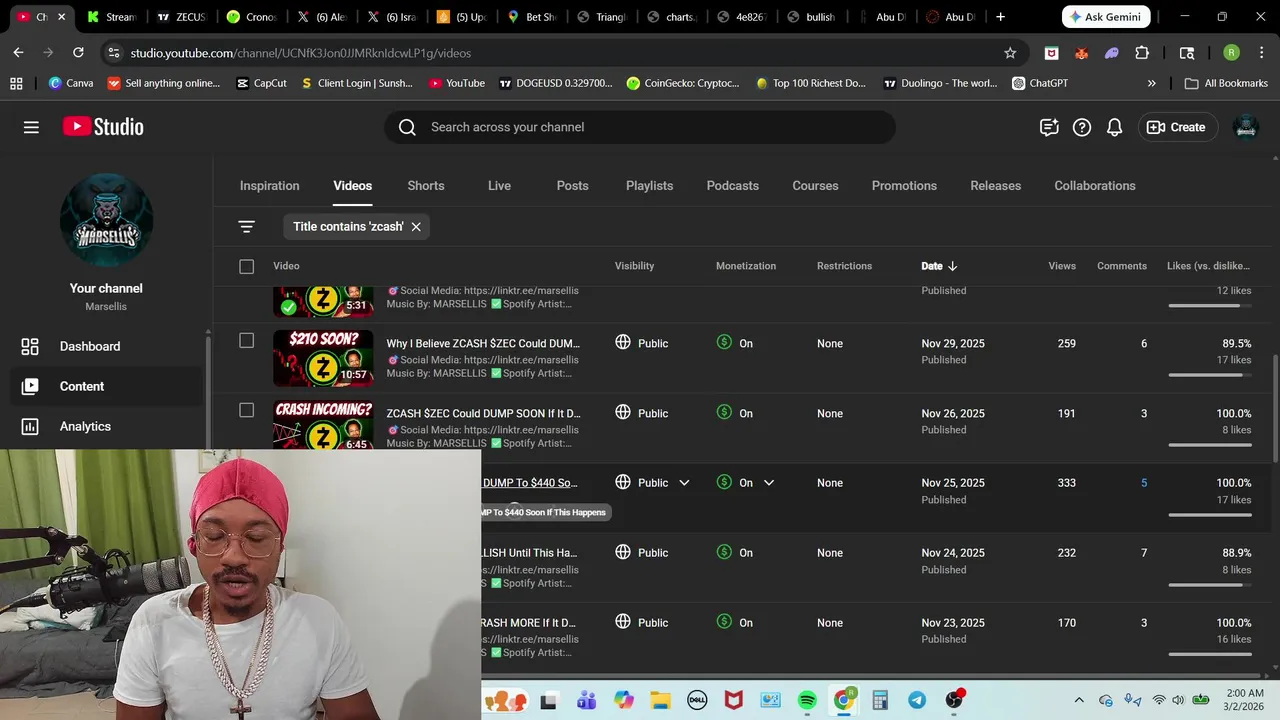Switch to the Posts tab
Screen dimensions: 1280x720
point(572,186)
